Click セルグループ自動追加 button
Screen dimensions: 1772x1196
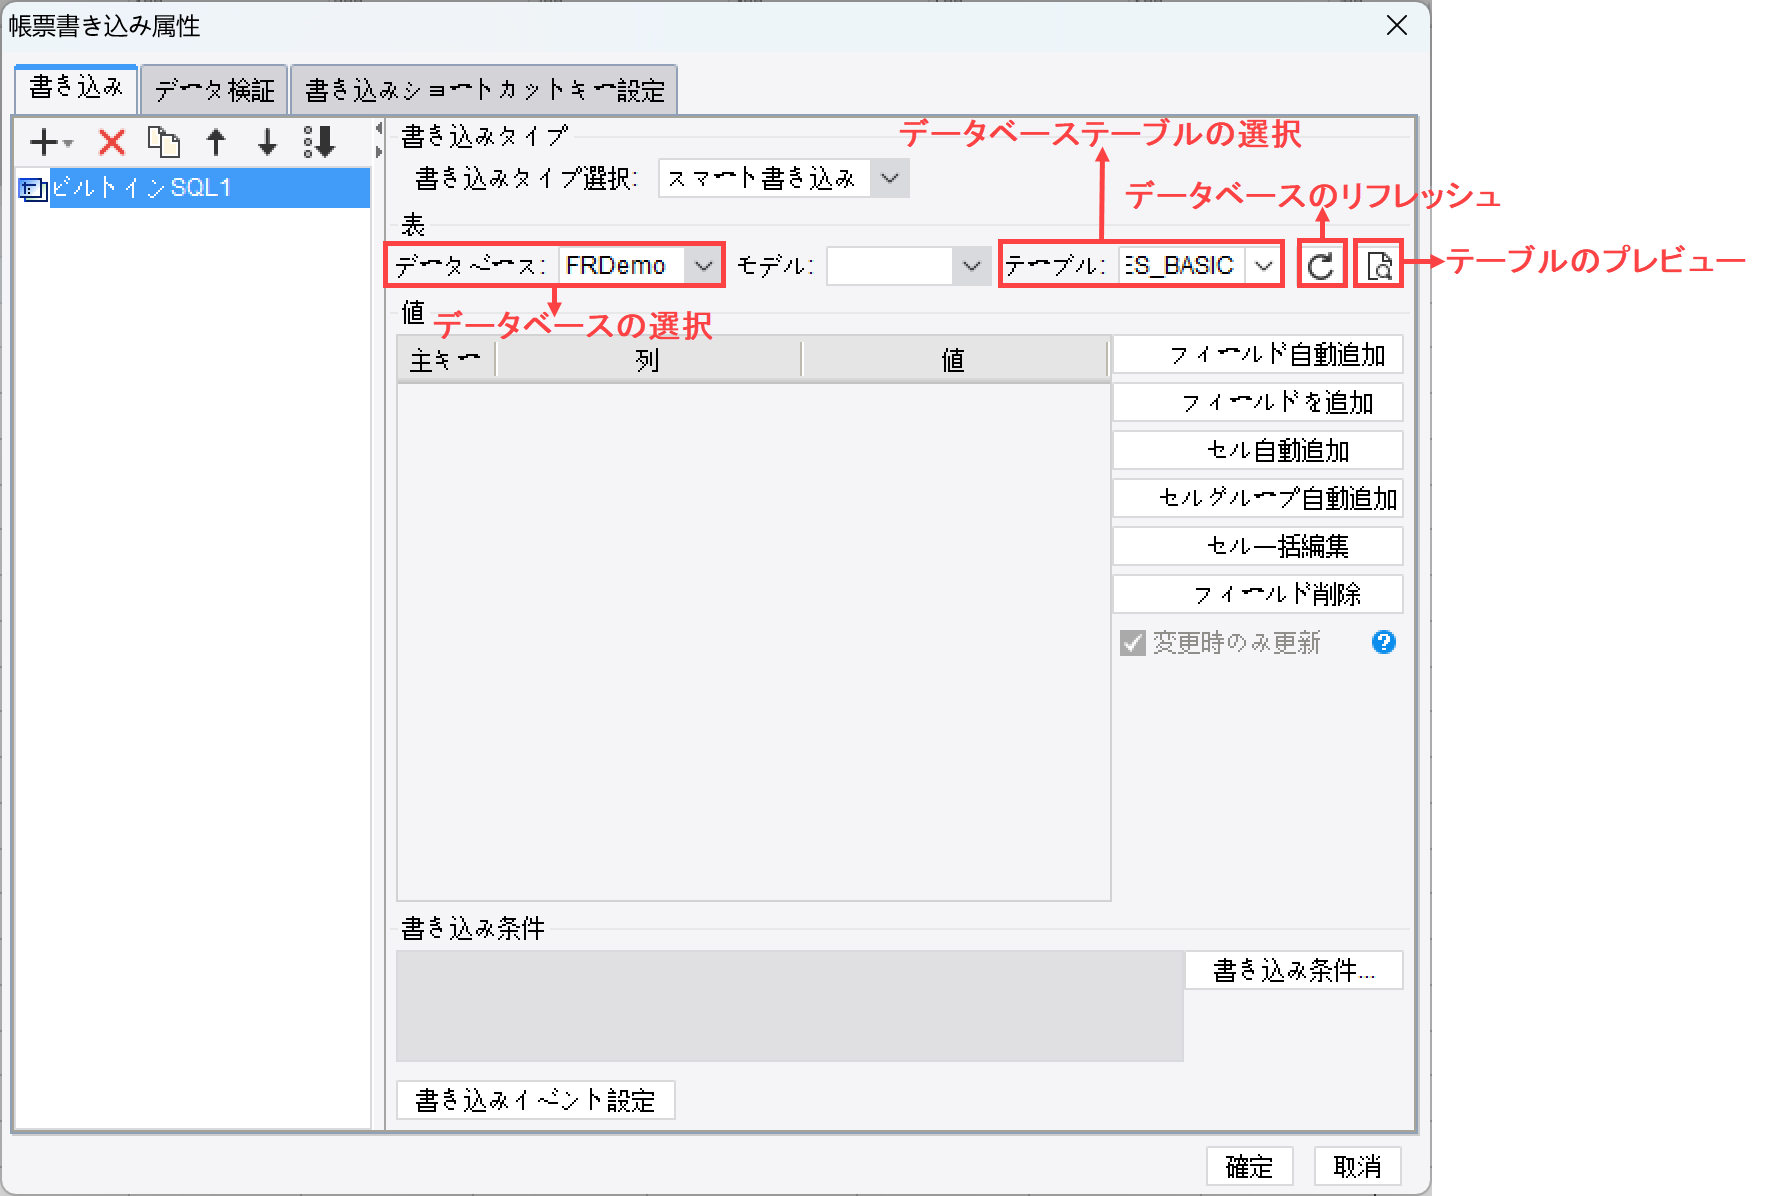point(1258,498)
